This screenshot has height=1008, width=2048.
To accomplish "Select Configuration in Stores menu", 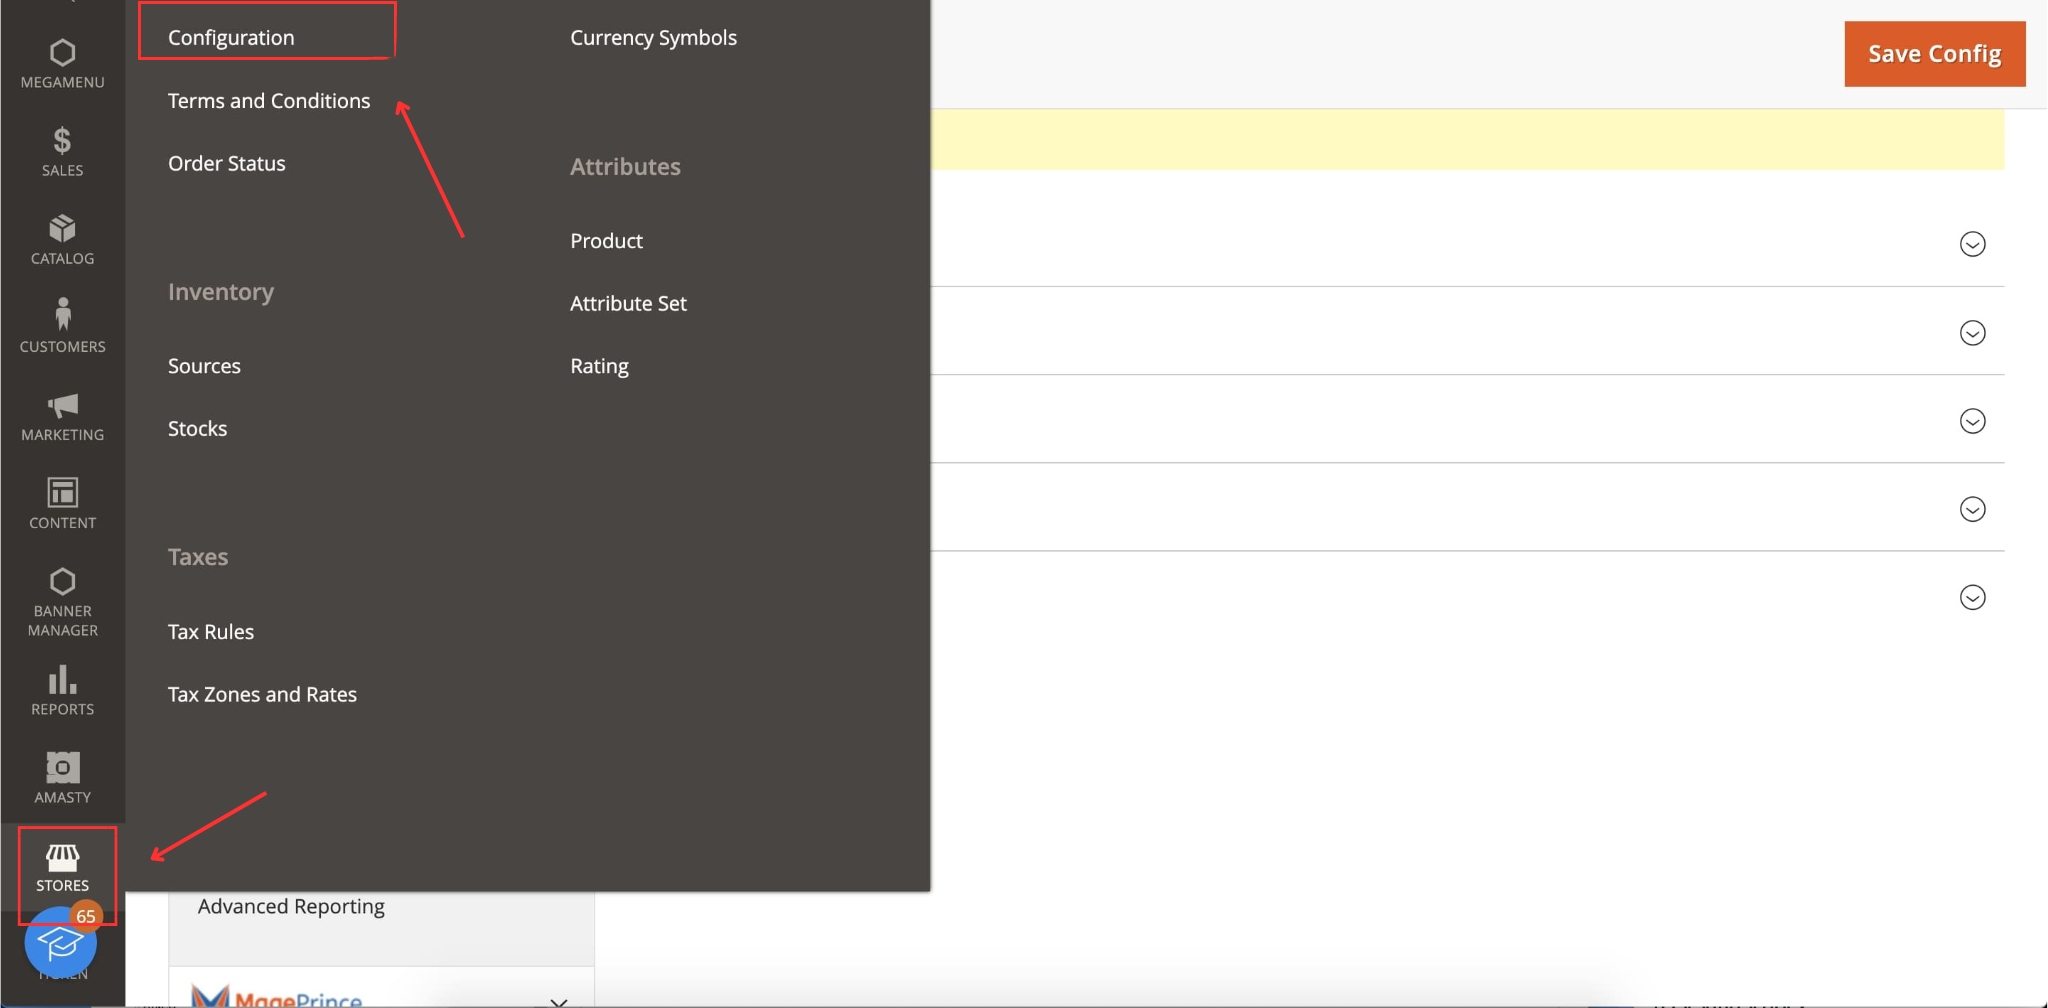I will click(x=231, y=38).
